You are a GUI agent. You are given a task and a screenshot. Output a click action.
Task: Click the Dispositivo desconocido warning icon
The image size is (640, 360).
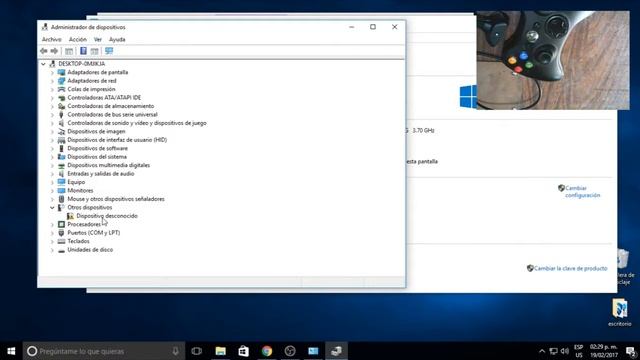point(70,216)
